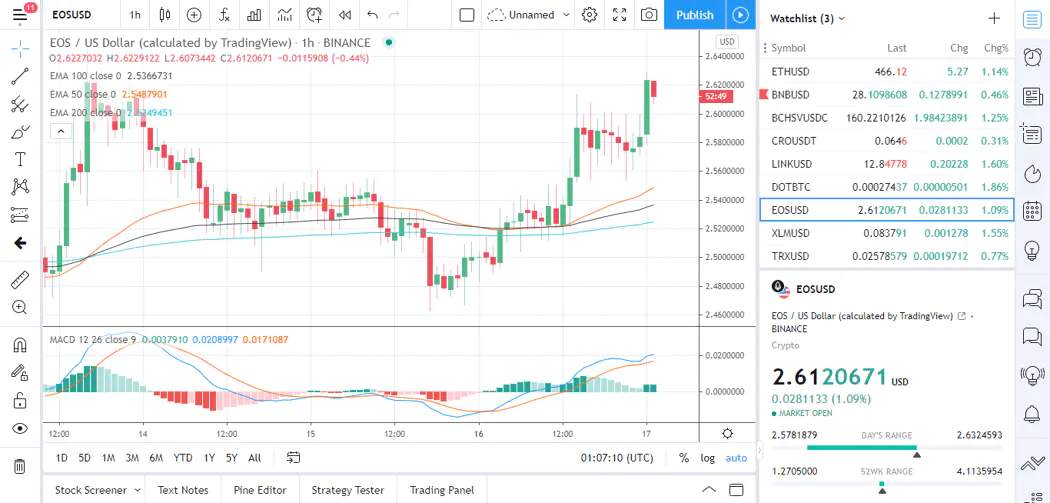Open the Watchlist (3) dropdown
The width and height of the screenshot is (1050, 503).
coord(808,18)
